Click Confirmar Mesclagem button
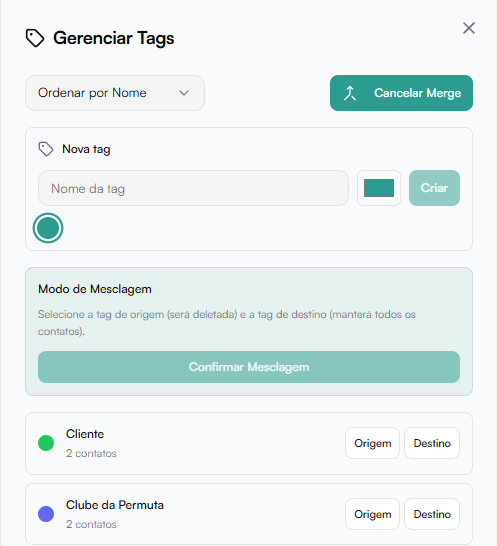This screenshot has width=497, height=546. tap(249, 367)
